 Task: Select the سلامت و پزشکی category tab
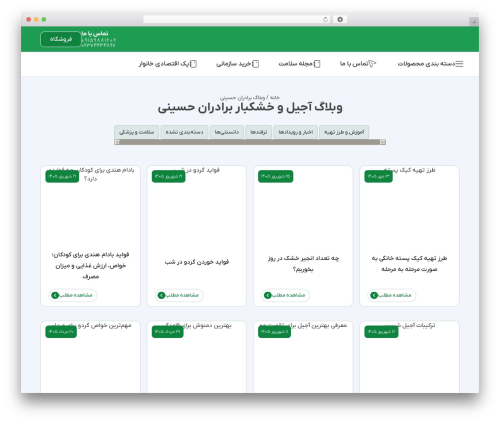[x=137, y=132]
